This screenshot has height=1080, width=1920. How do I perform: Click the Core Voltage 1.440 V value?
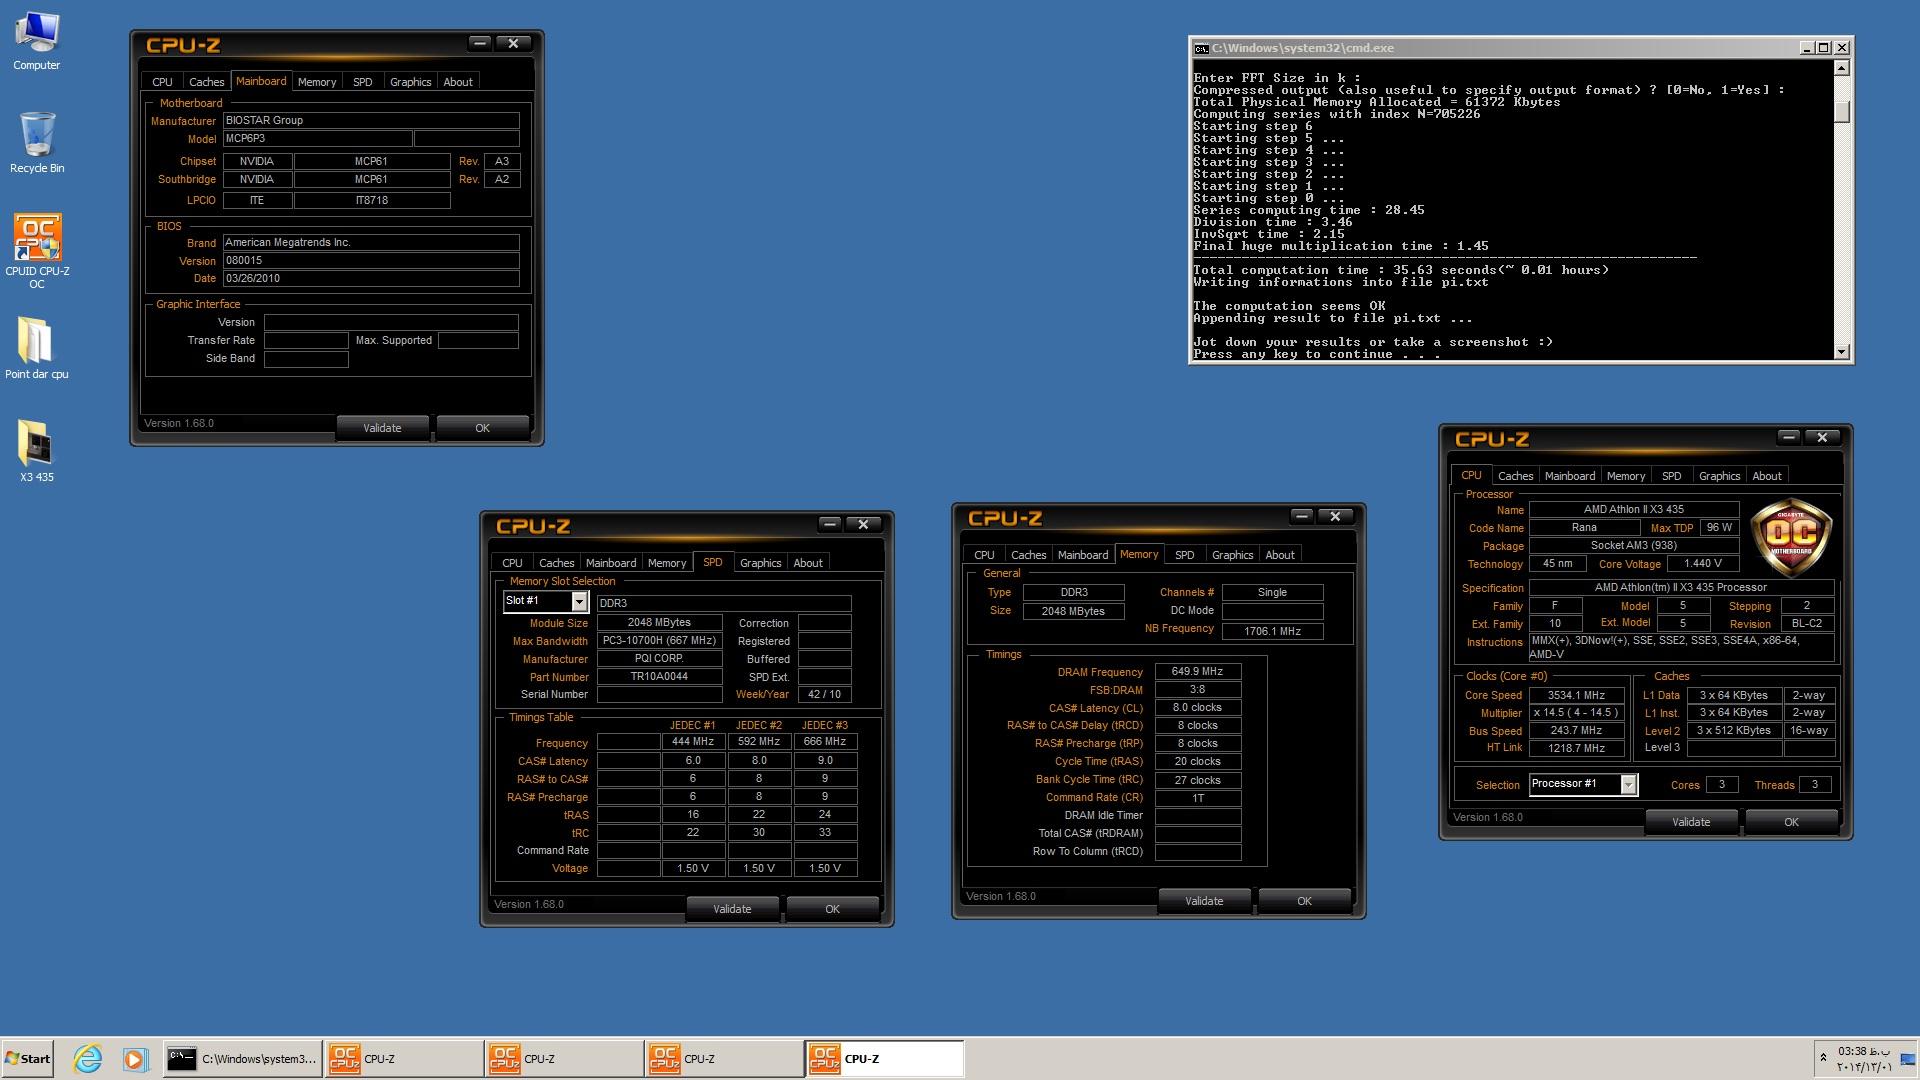[1702, 564]
